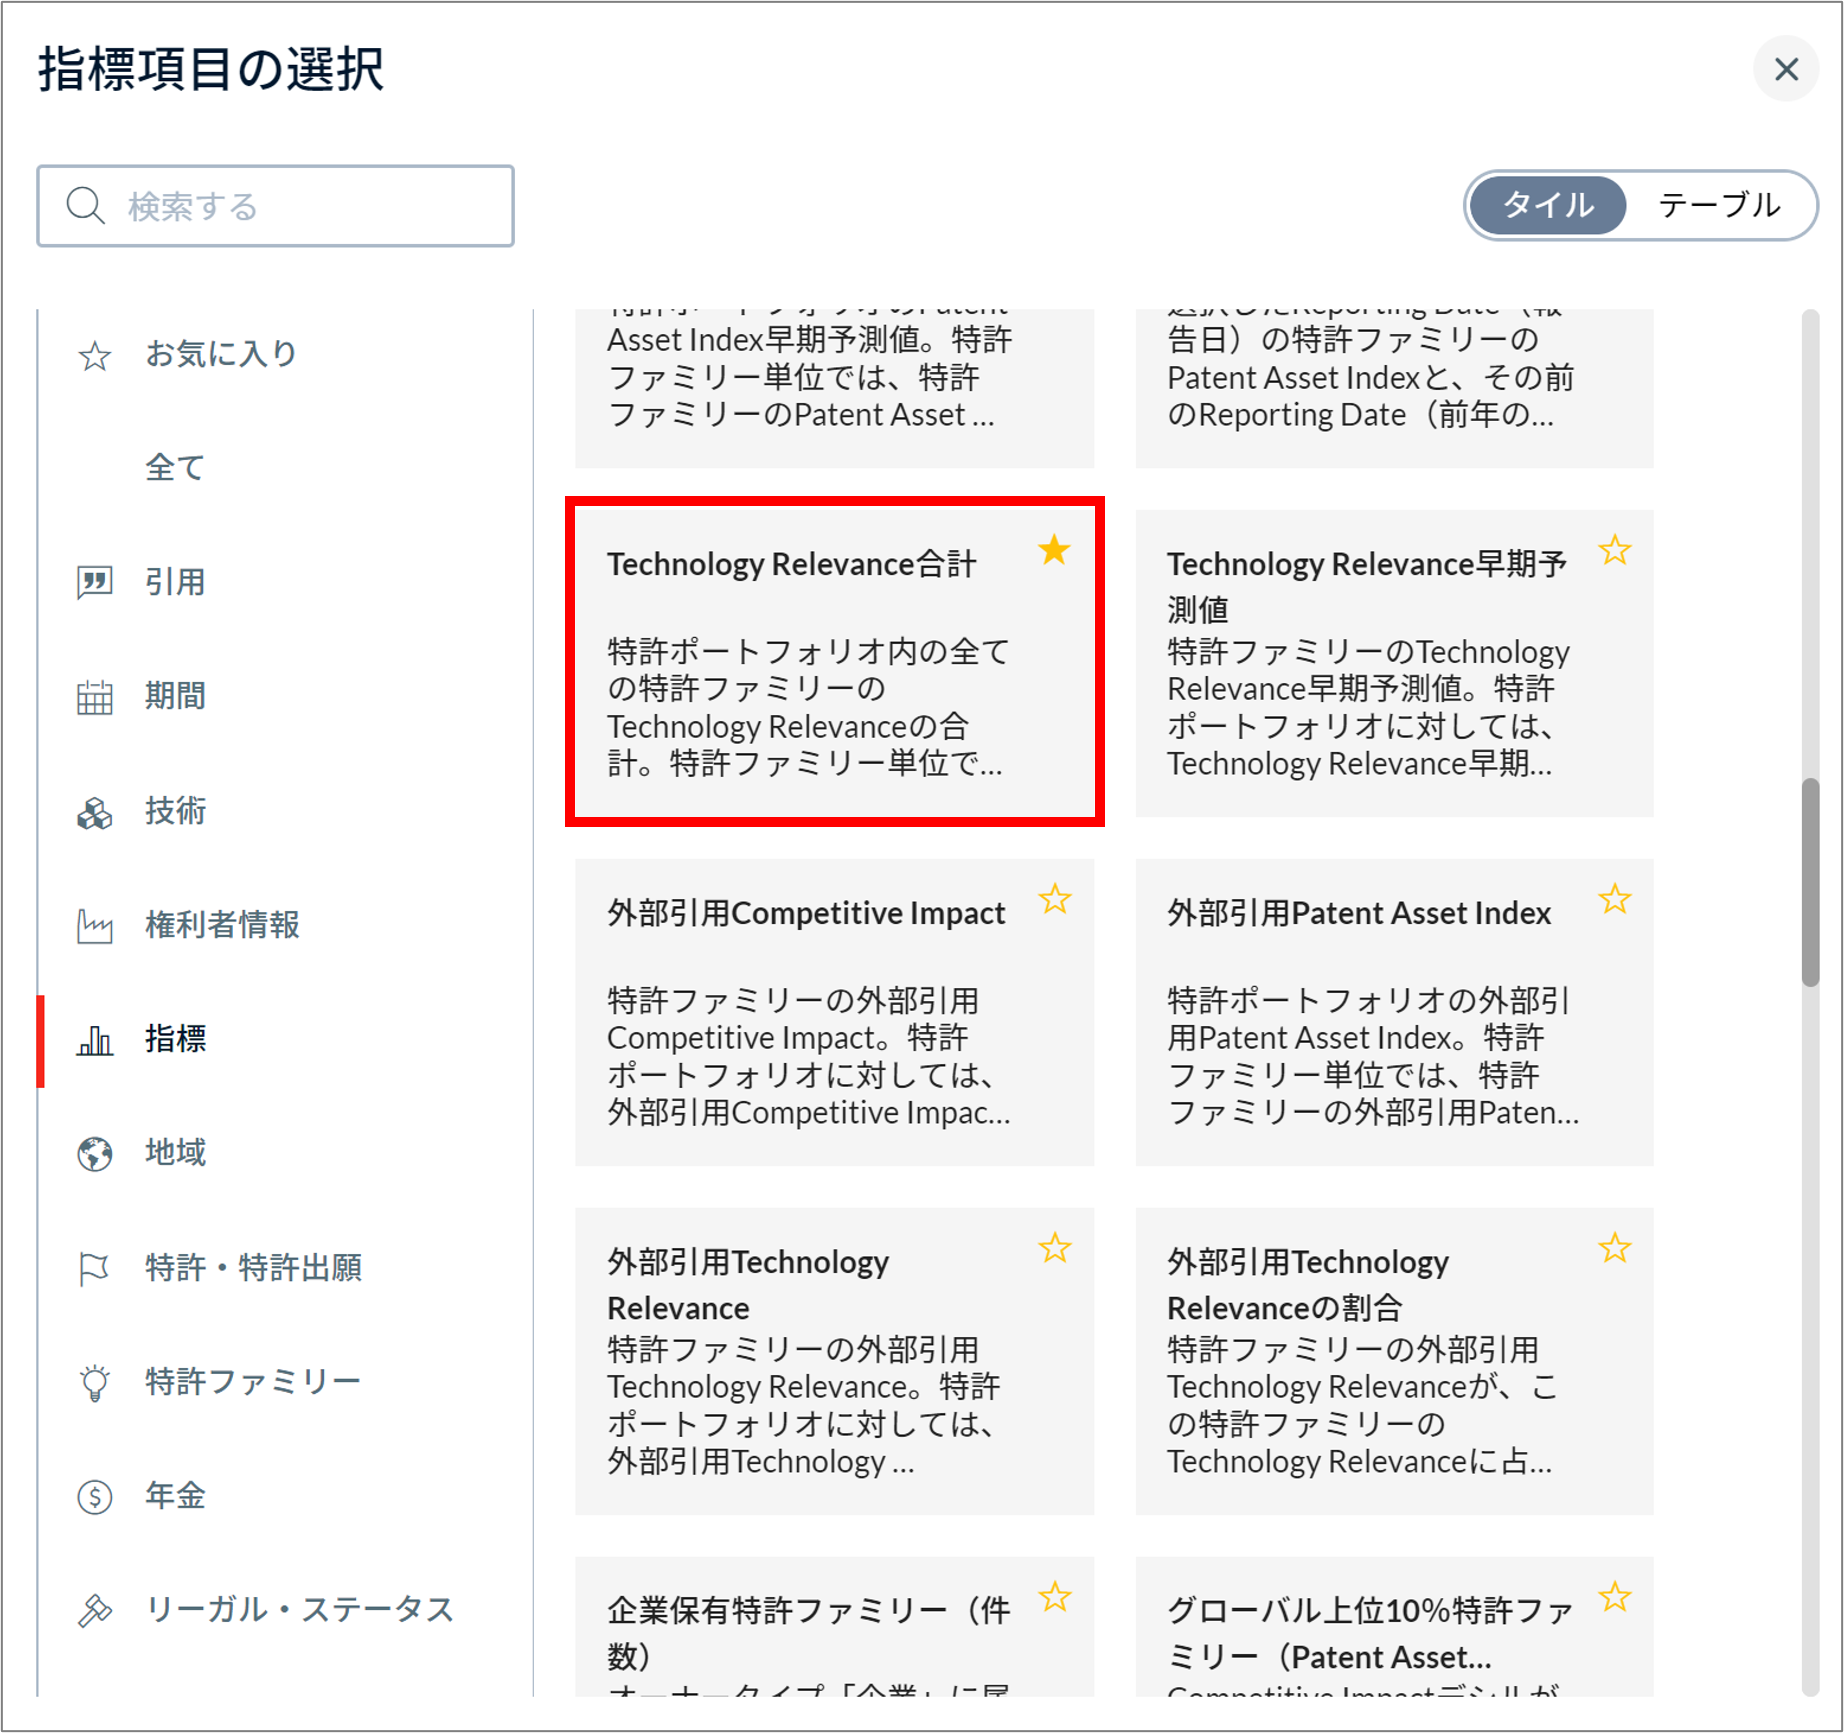The width and height of the screenshot is (1844, 1733).
Task: Open the 技術 category
Action: pyautogui.click(x=175, y=811)
